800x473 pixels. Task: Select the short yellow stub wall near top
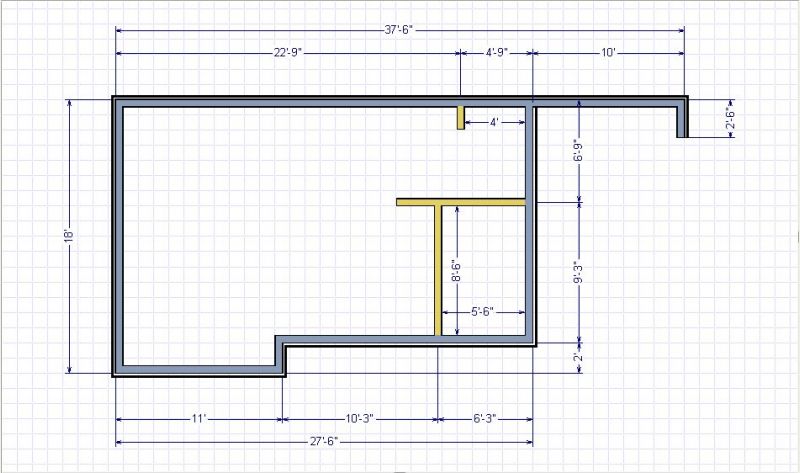(461, 117)
